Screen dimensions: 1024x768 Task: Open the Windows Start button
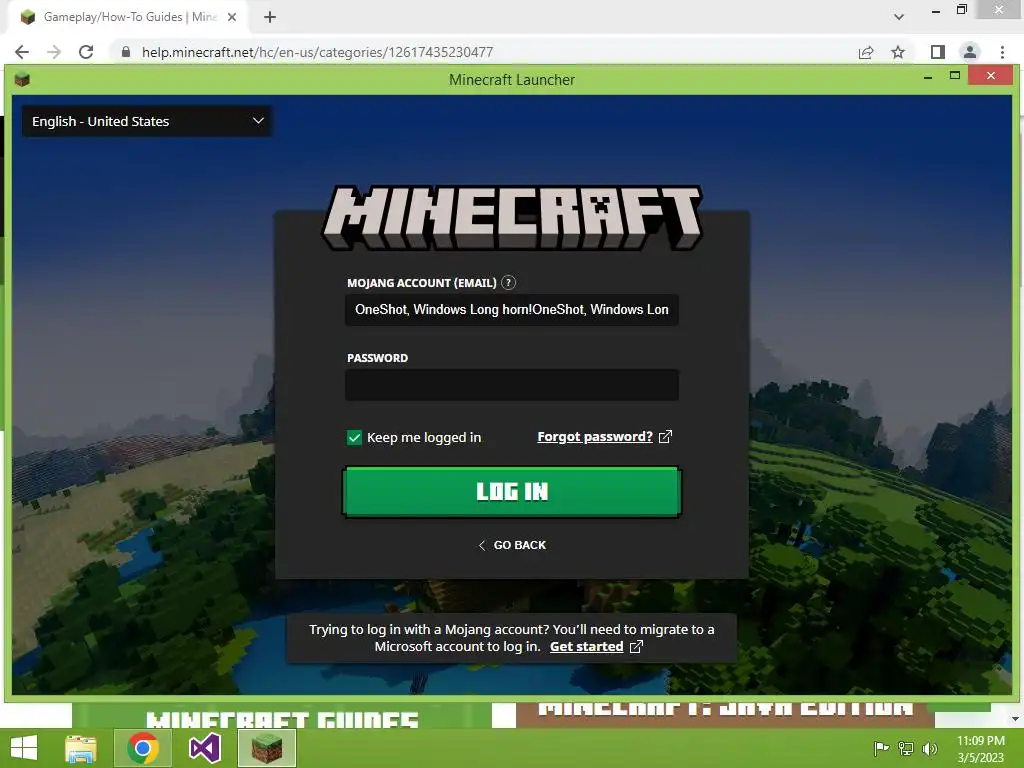click(24, 748)
